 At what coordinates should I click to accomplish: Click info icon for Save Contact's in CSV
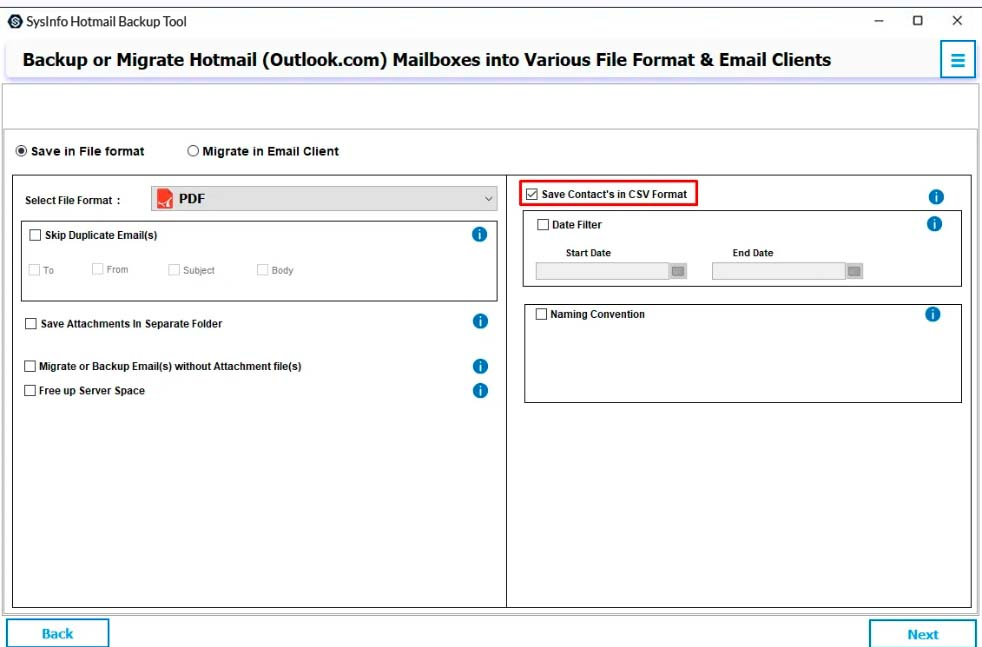tap(936, 197)
